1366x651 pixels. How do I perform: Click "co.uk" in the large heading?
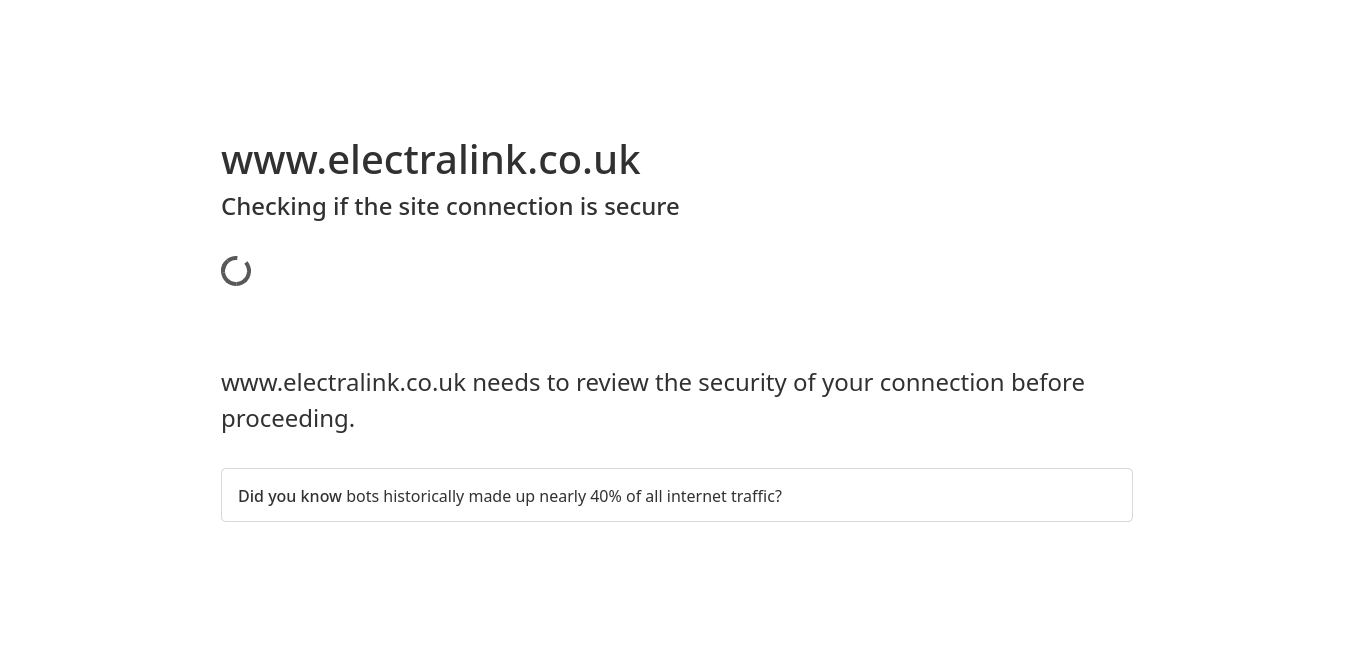click(589, 160)
